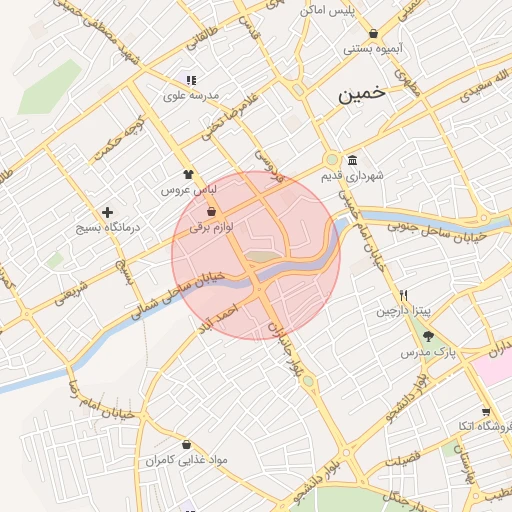
Task: Click the pink highlighted radius circle center
Action: [256, 256]
